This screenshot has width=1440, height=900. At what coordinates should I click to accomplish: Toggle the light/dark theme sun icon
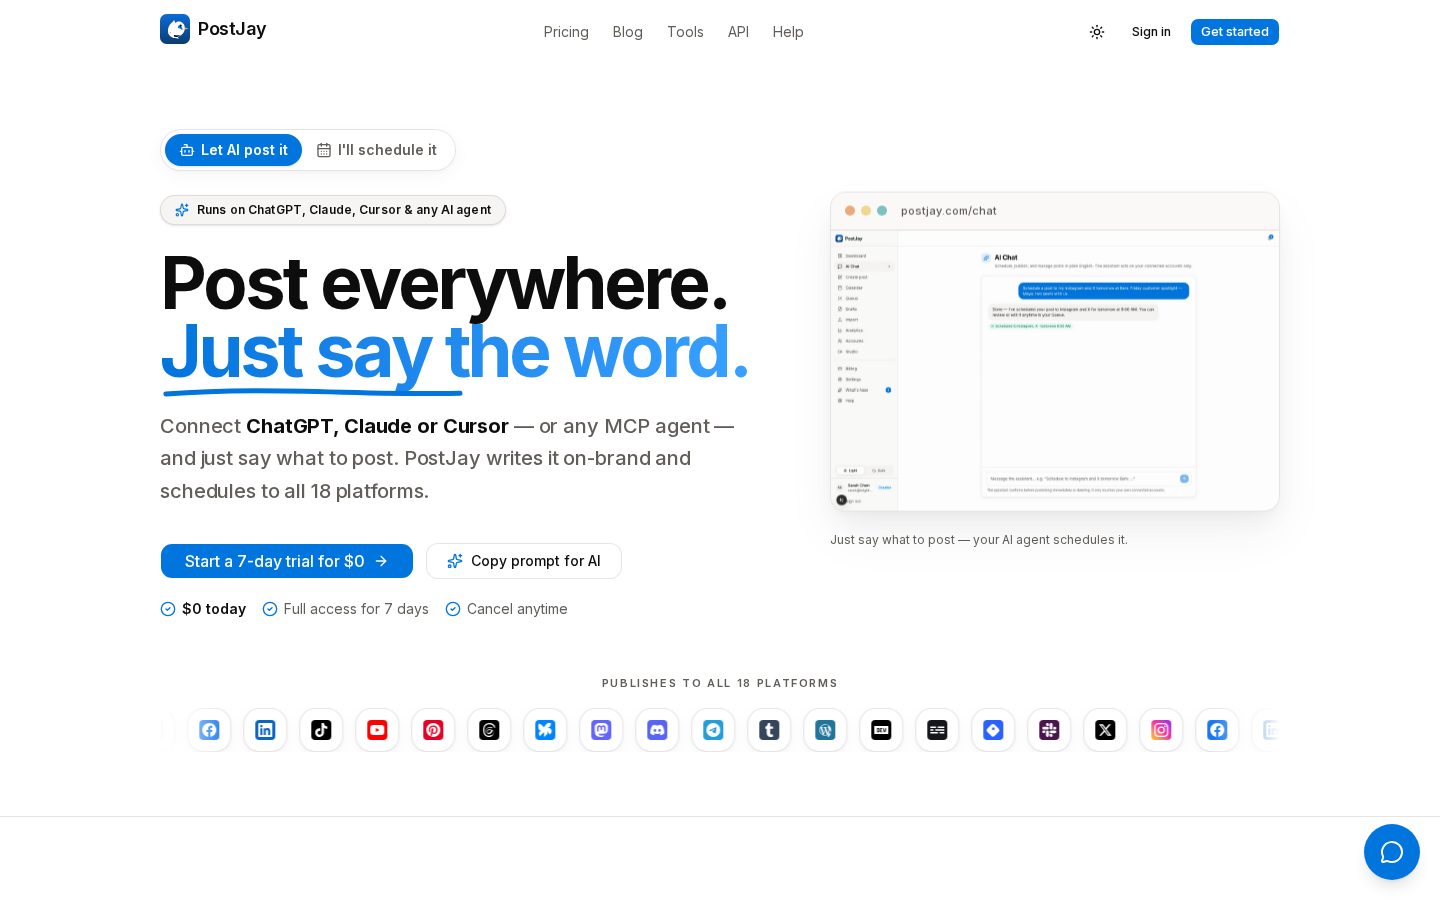[1097, 32]
